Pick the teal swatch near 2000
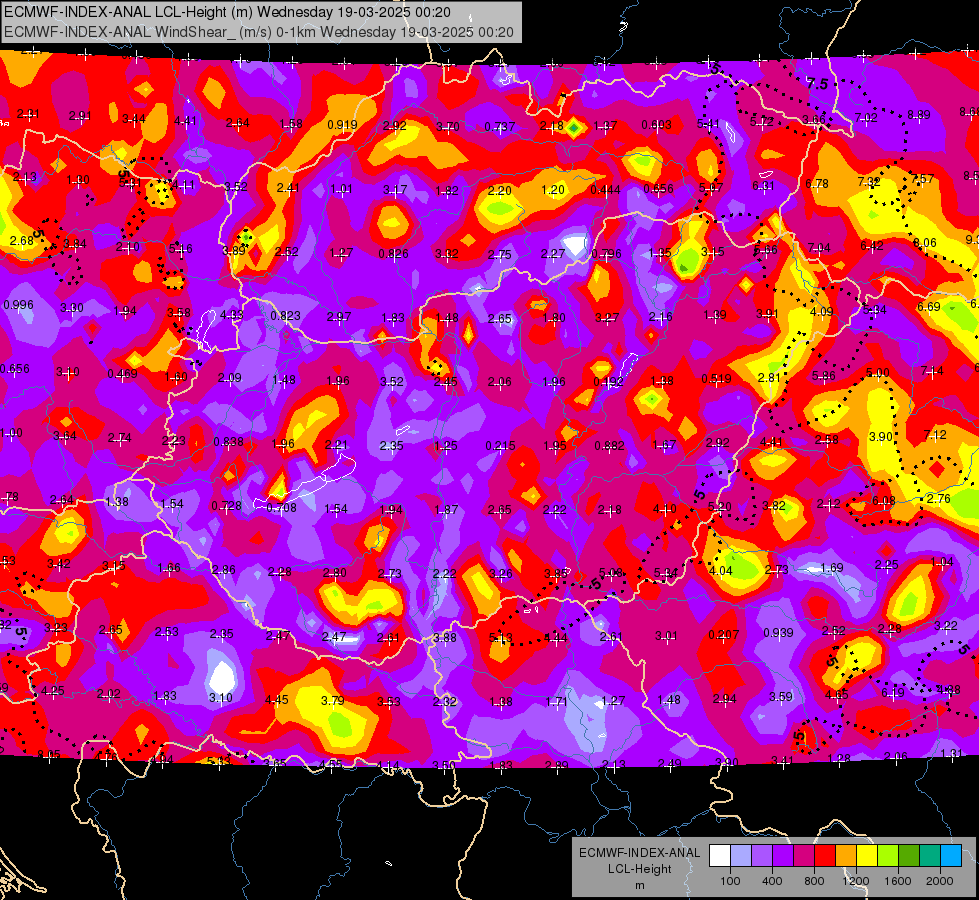The width and height of the screenshot is (979, 900). (930, 856)
